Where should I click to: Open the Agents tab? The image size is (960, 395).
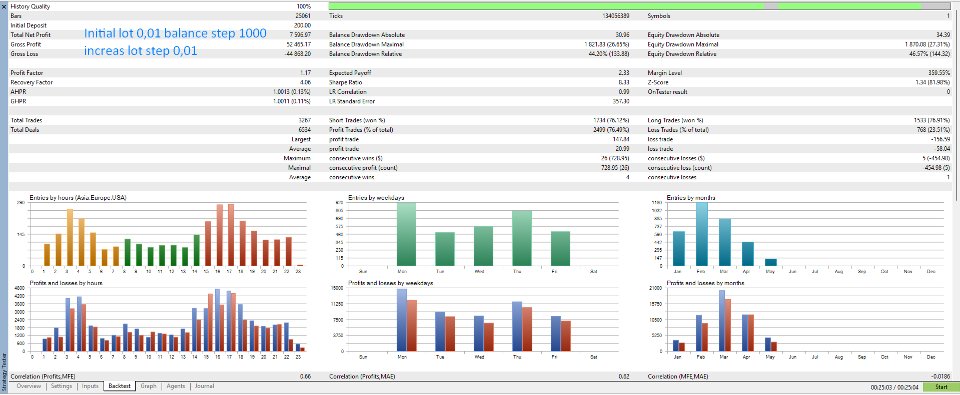(x=176, y=387)
